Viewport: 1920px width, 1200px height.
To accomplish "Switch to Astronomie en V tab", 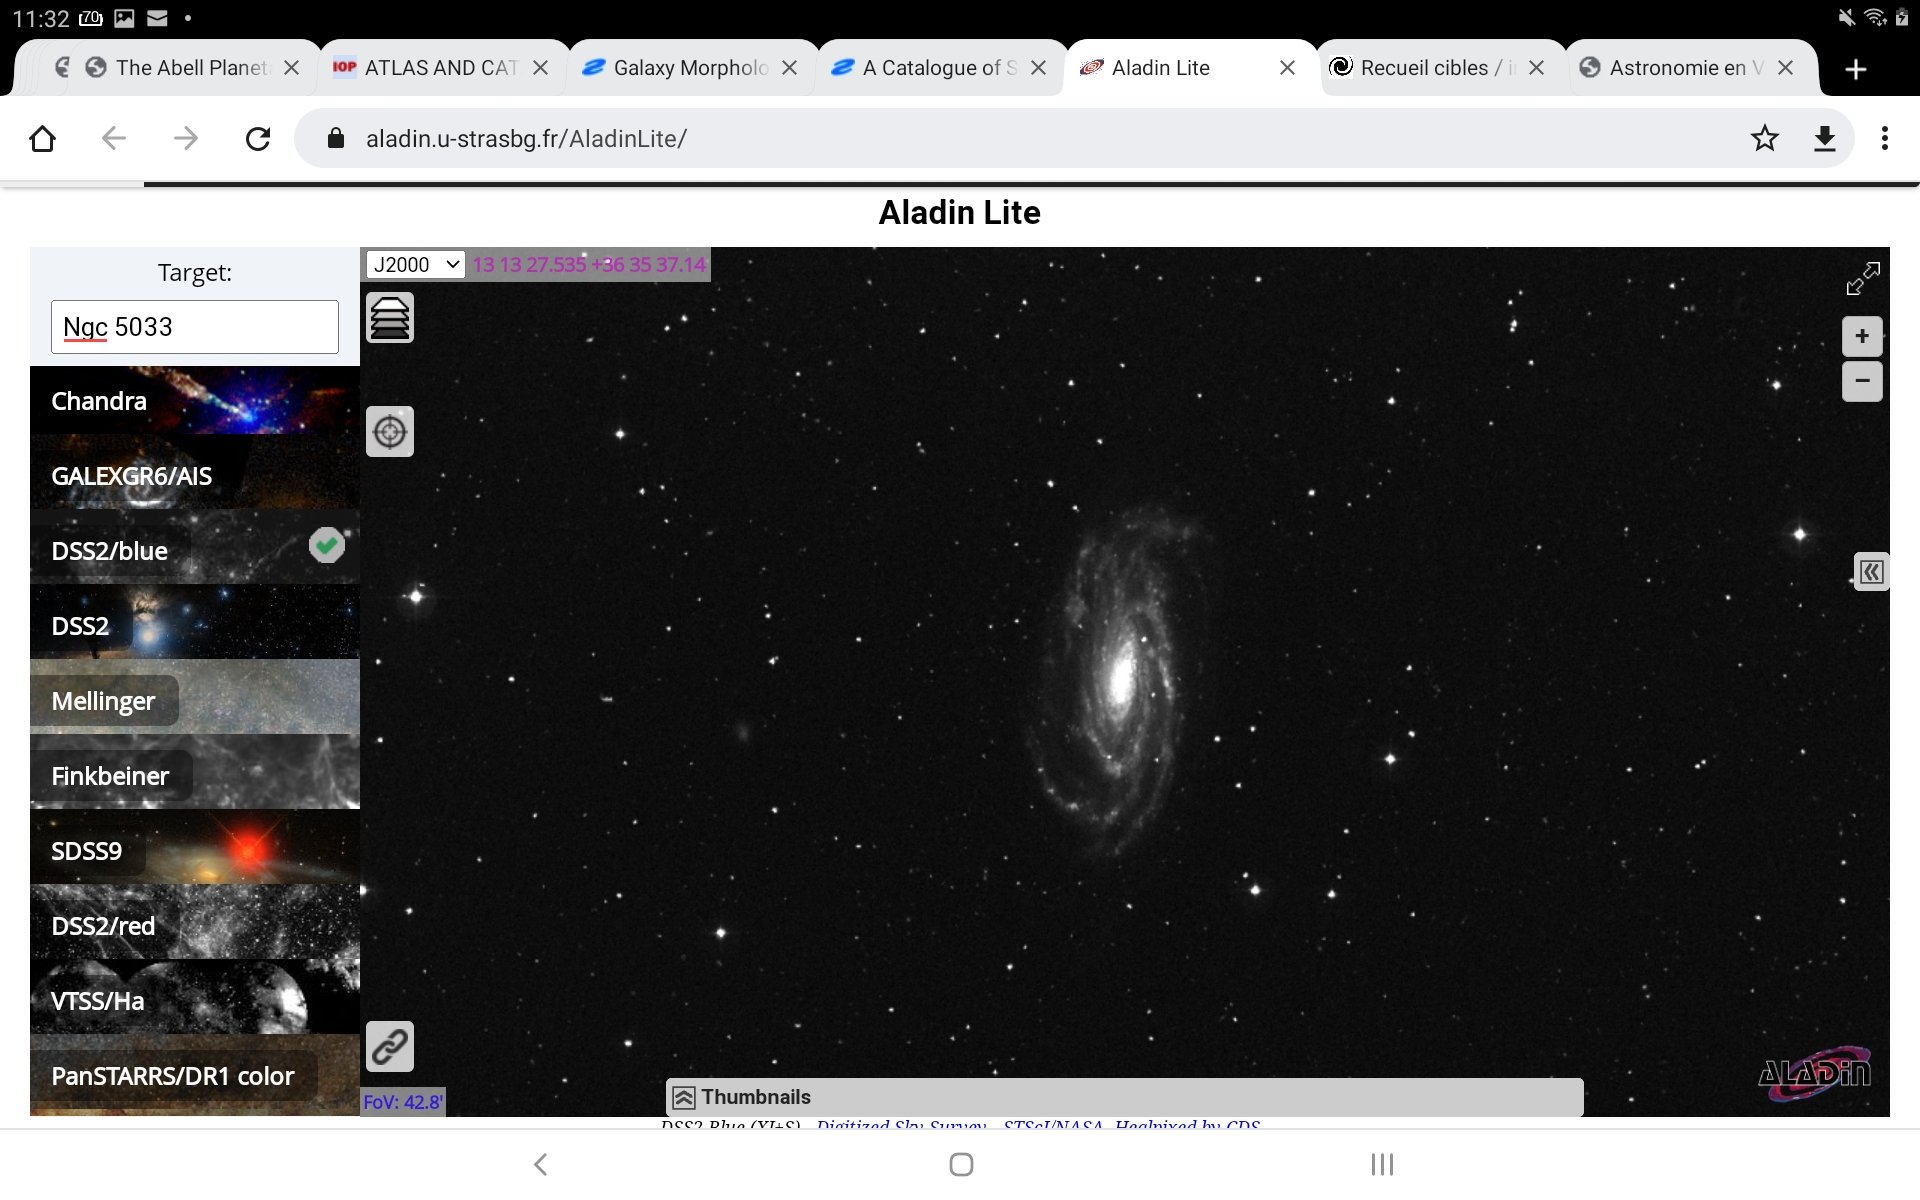I will coord(1686,68).
